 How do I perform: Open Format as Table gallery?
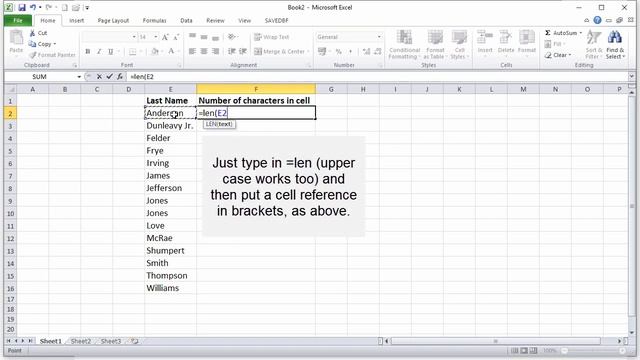point(435,44)
